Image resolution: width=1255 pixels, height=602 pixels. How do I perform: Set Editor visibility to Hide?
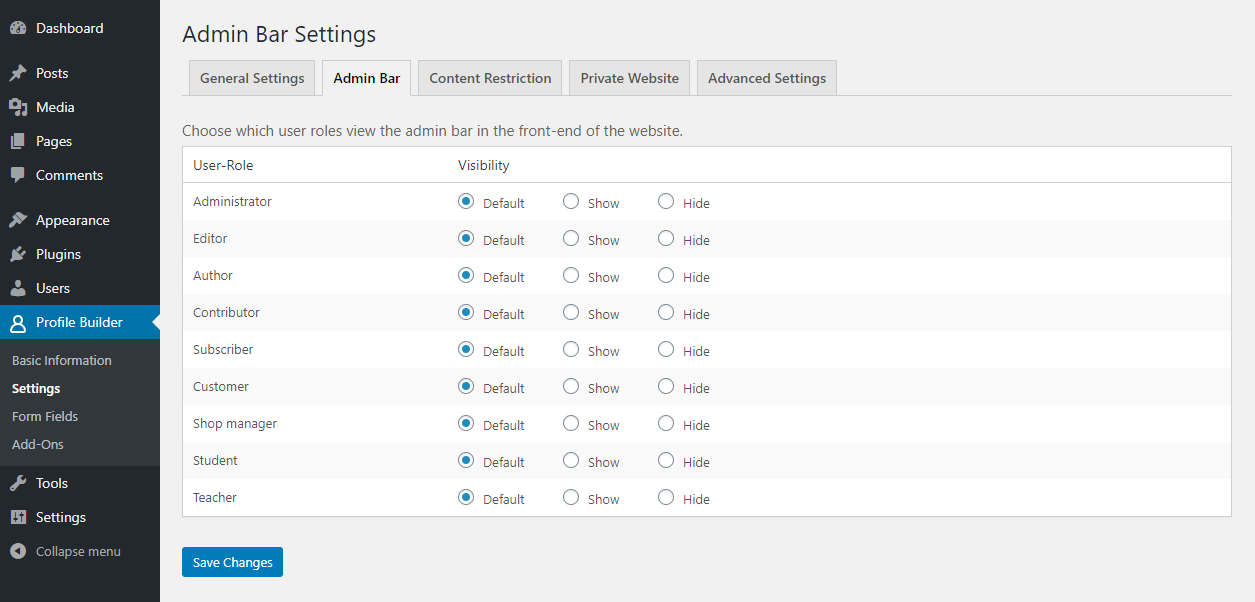tap(666, 238)
